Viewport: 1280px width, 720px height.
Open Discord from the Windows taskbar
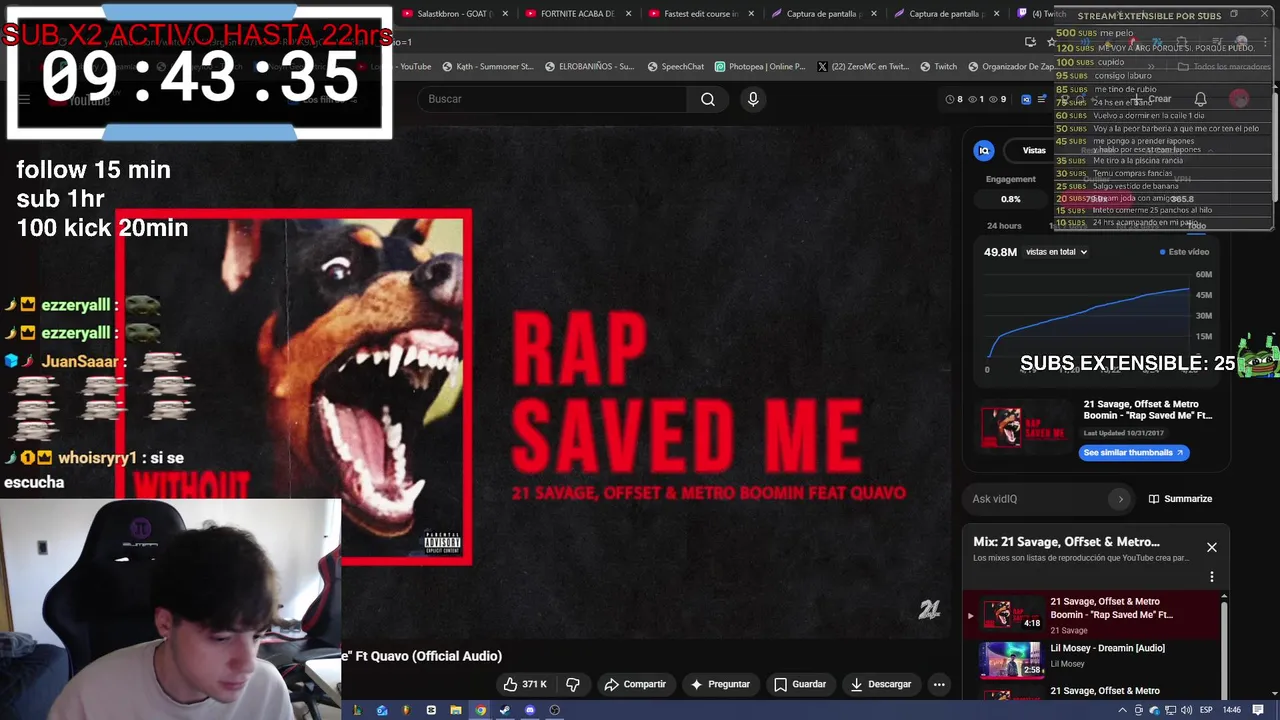coord(530,710)
